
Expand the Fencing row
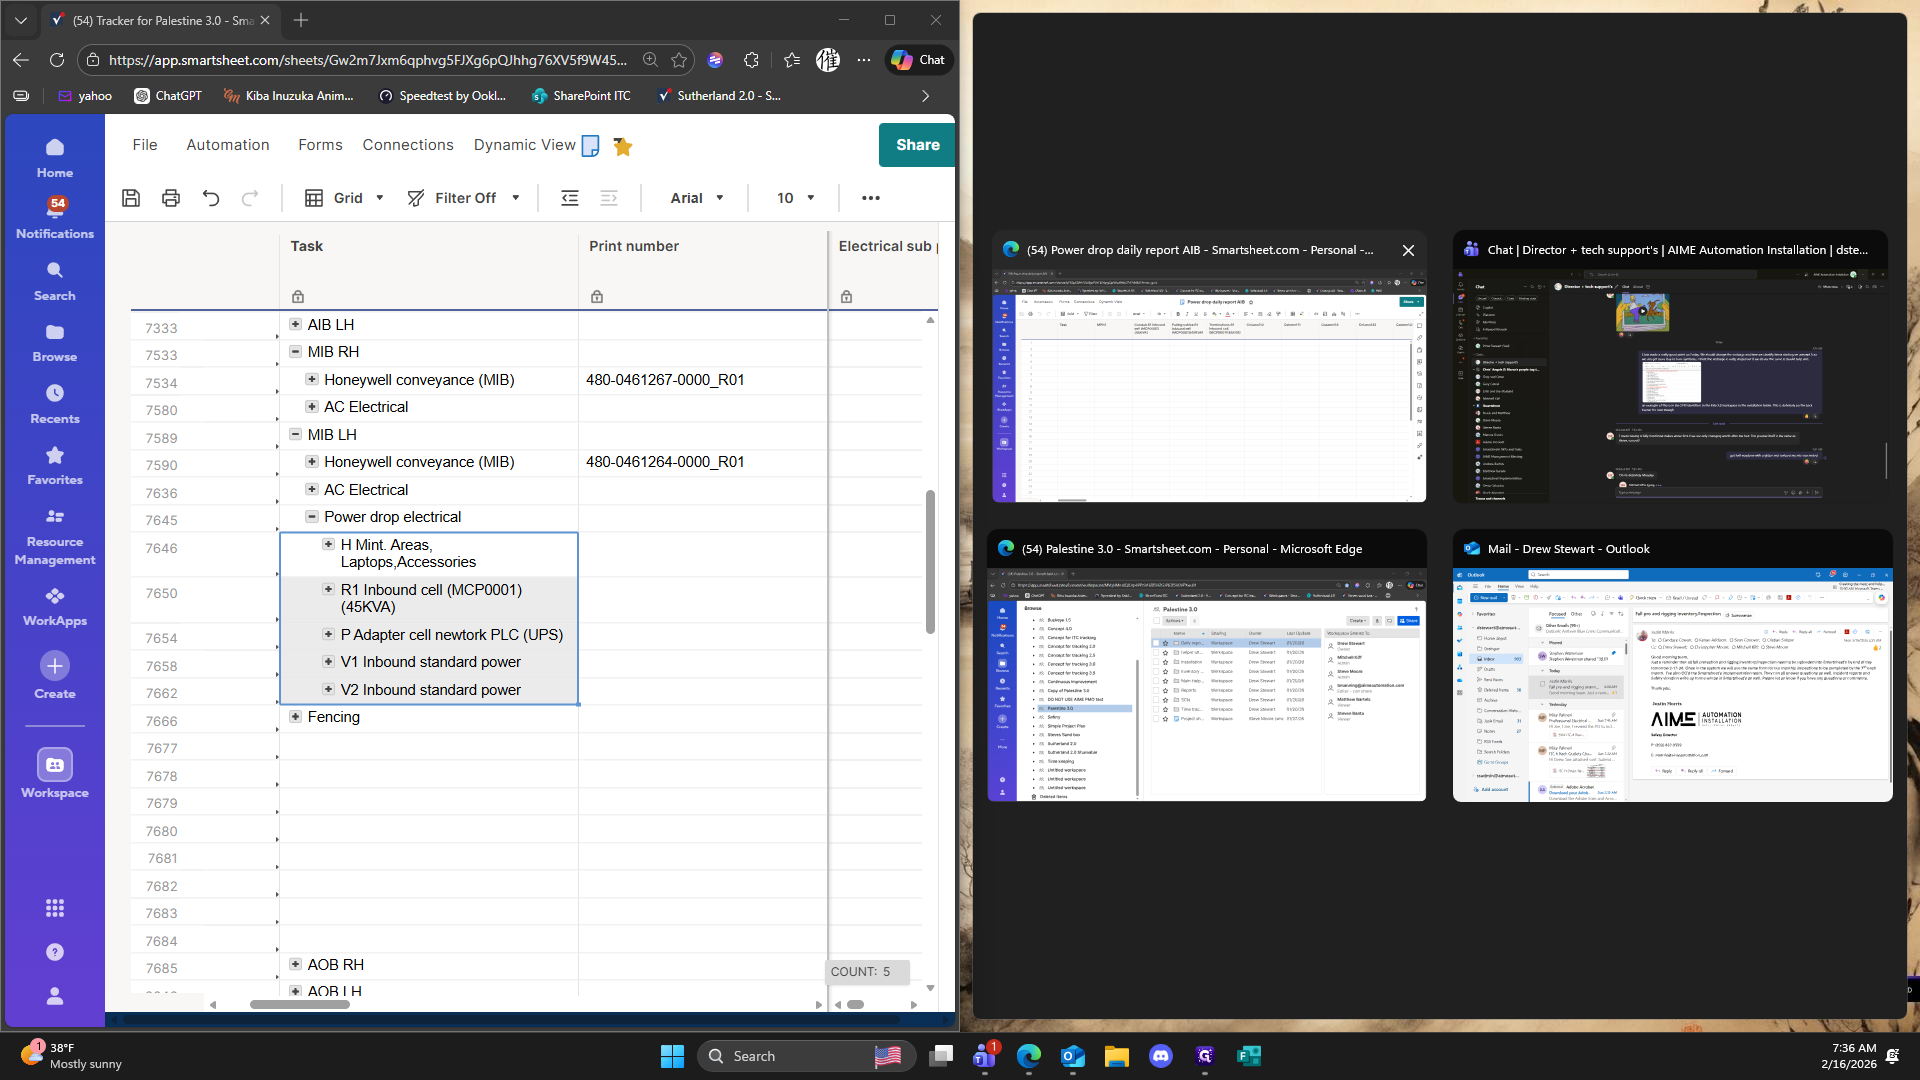click(x=295, y=717)
